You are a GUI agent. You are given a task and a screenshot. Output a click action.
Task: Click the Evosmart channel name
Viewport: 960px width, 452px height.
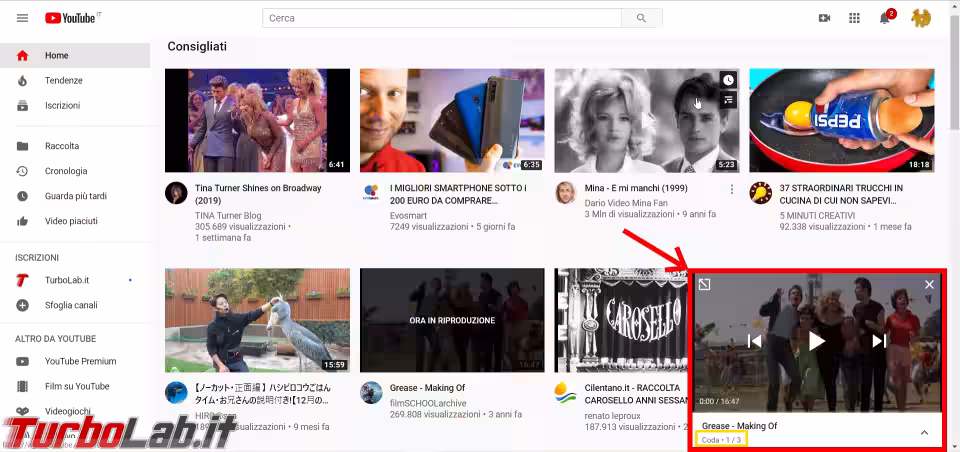[x=408, y=216]
